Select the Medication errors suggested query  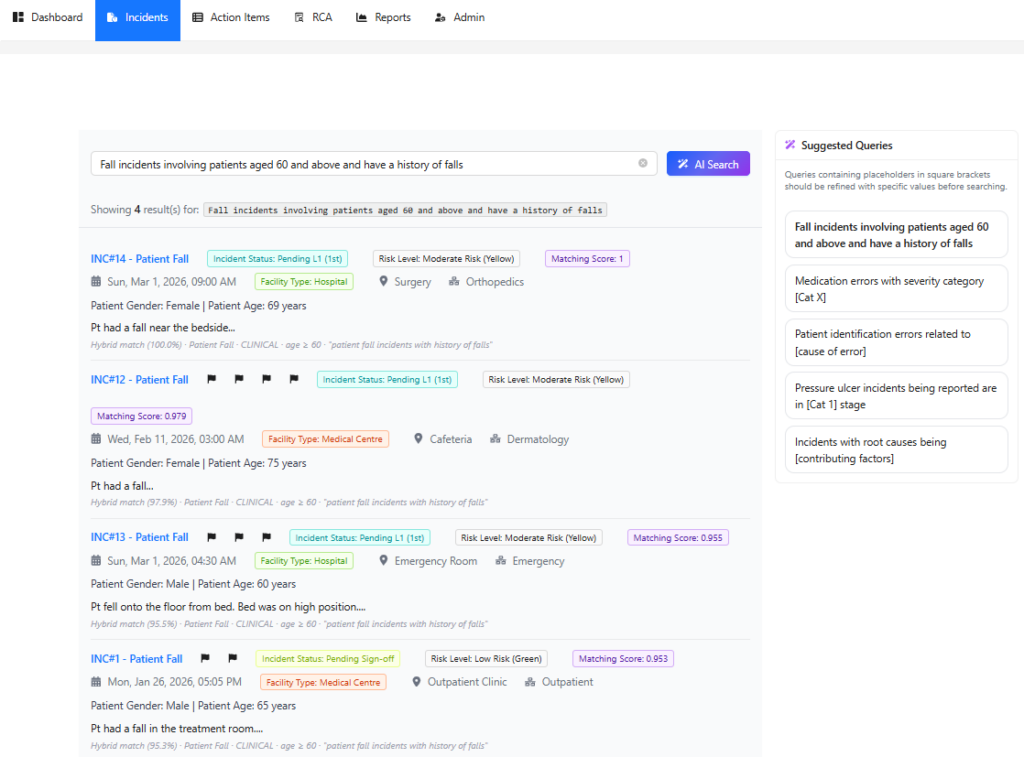896,289
